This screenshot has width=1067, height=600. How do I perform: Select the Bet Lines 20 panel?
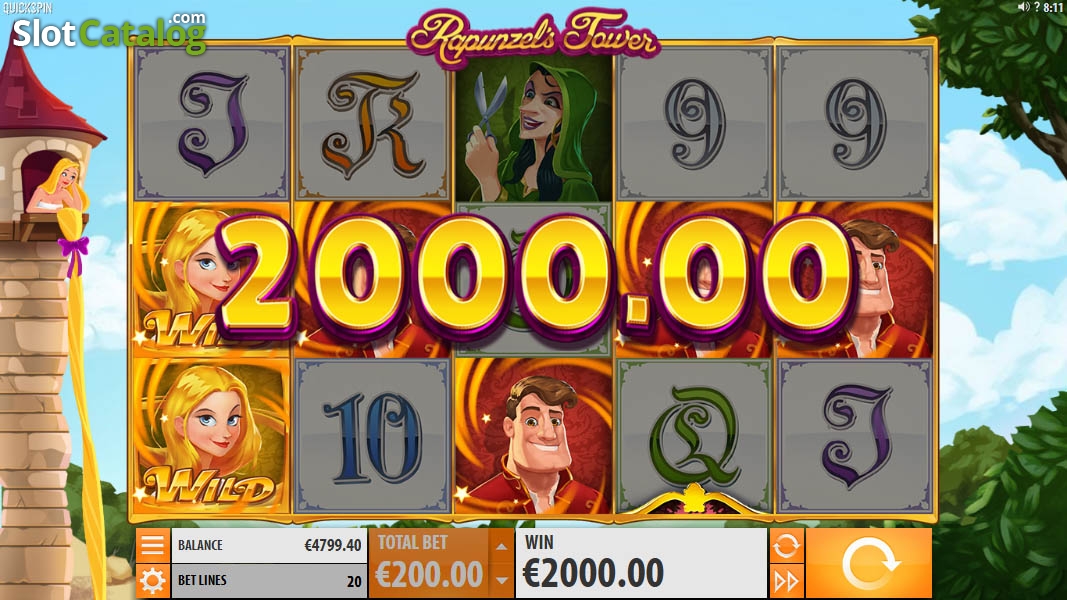(269, 581)
